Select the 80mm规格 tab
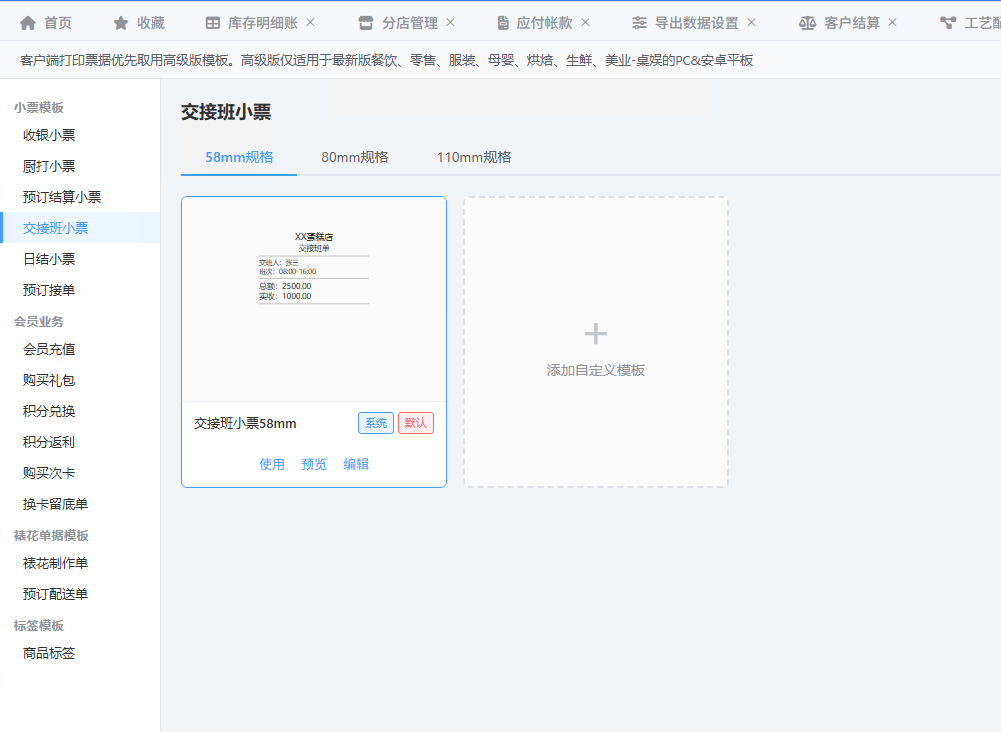 click(355, 157)
